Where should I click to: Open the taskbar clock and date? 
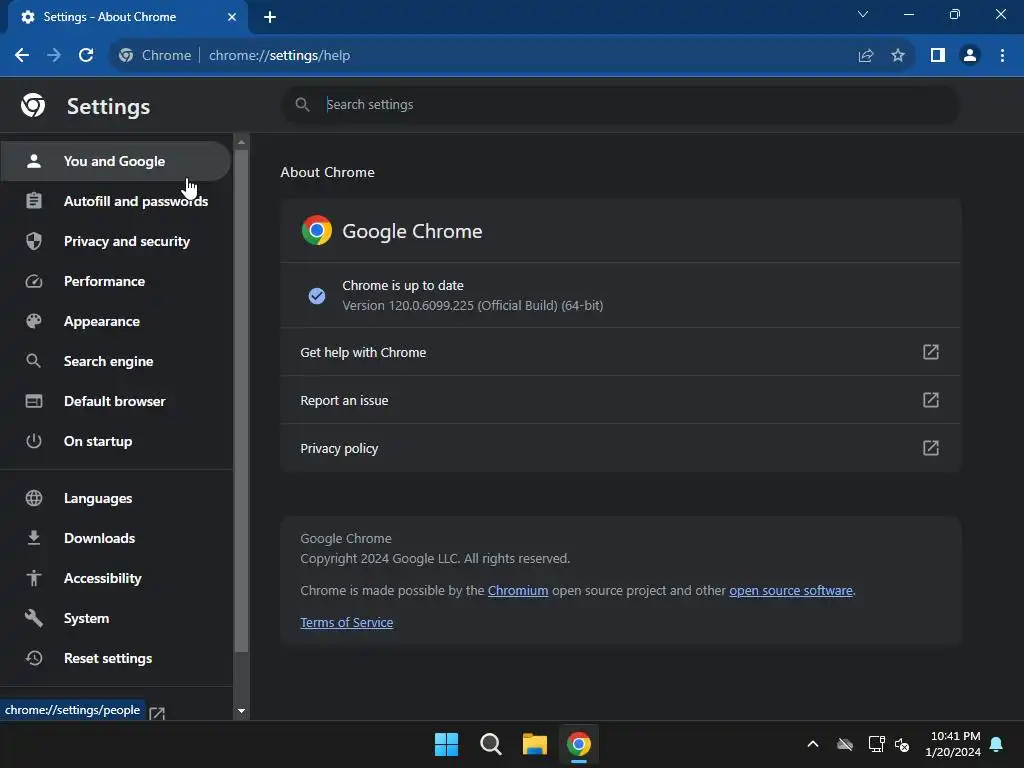point(953,744)
